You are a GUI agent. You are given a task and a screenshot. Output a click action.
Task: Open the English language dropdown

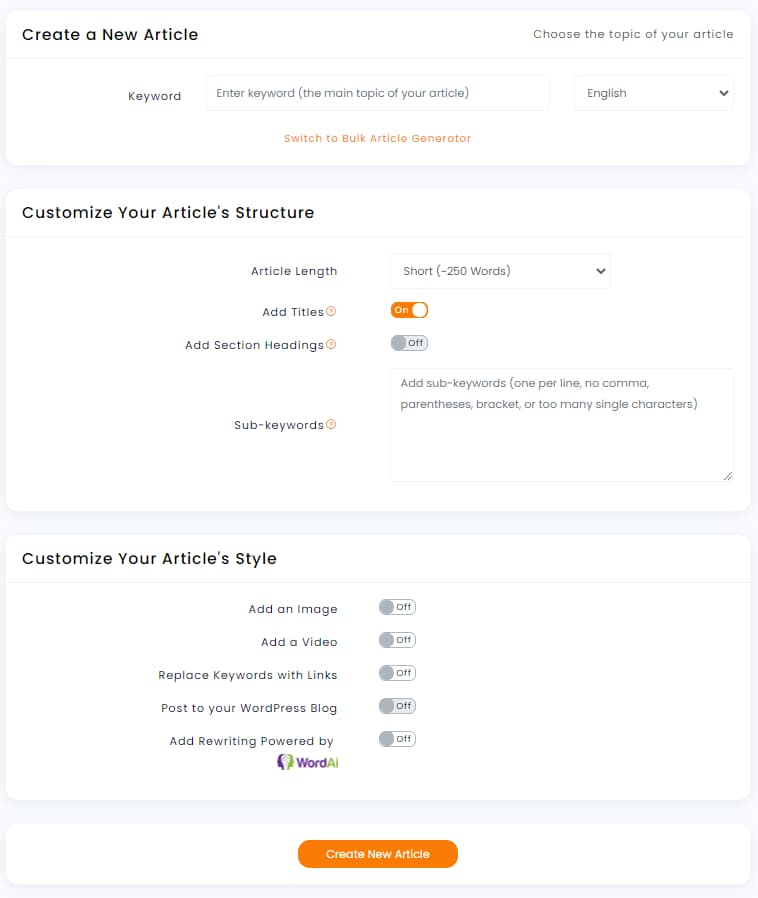click(653, 93)
